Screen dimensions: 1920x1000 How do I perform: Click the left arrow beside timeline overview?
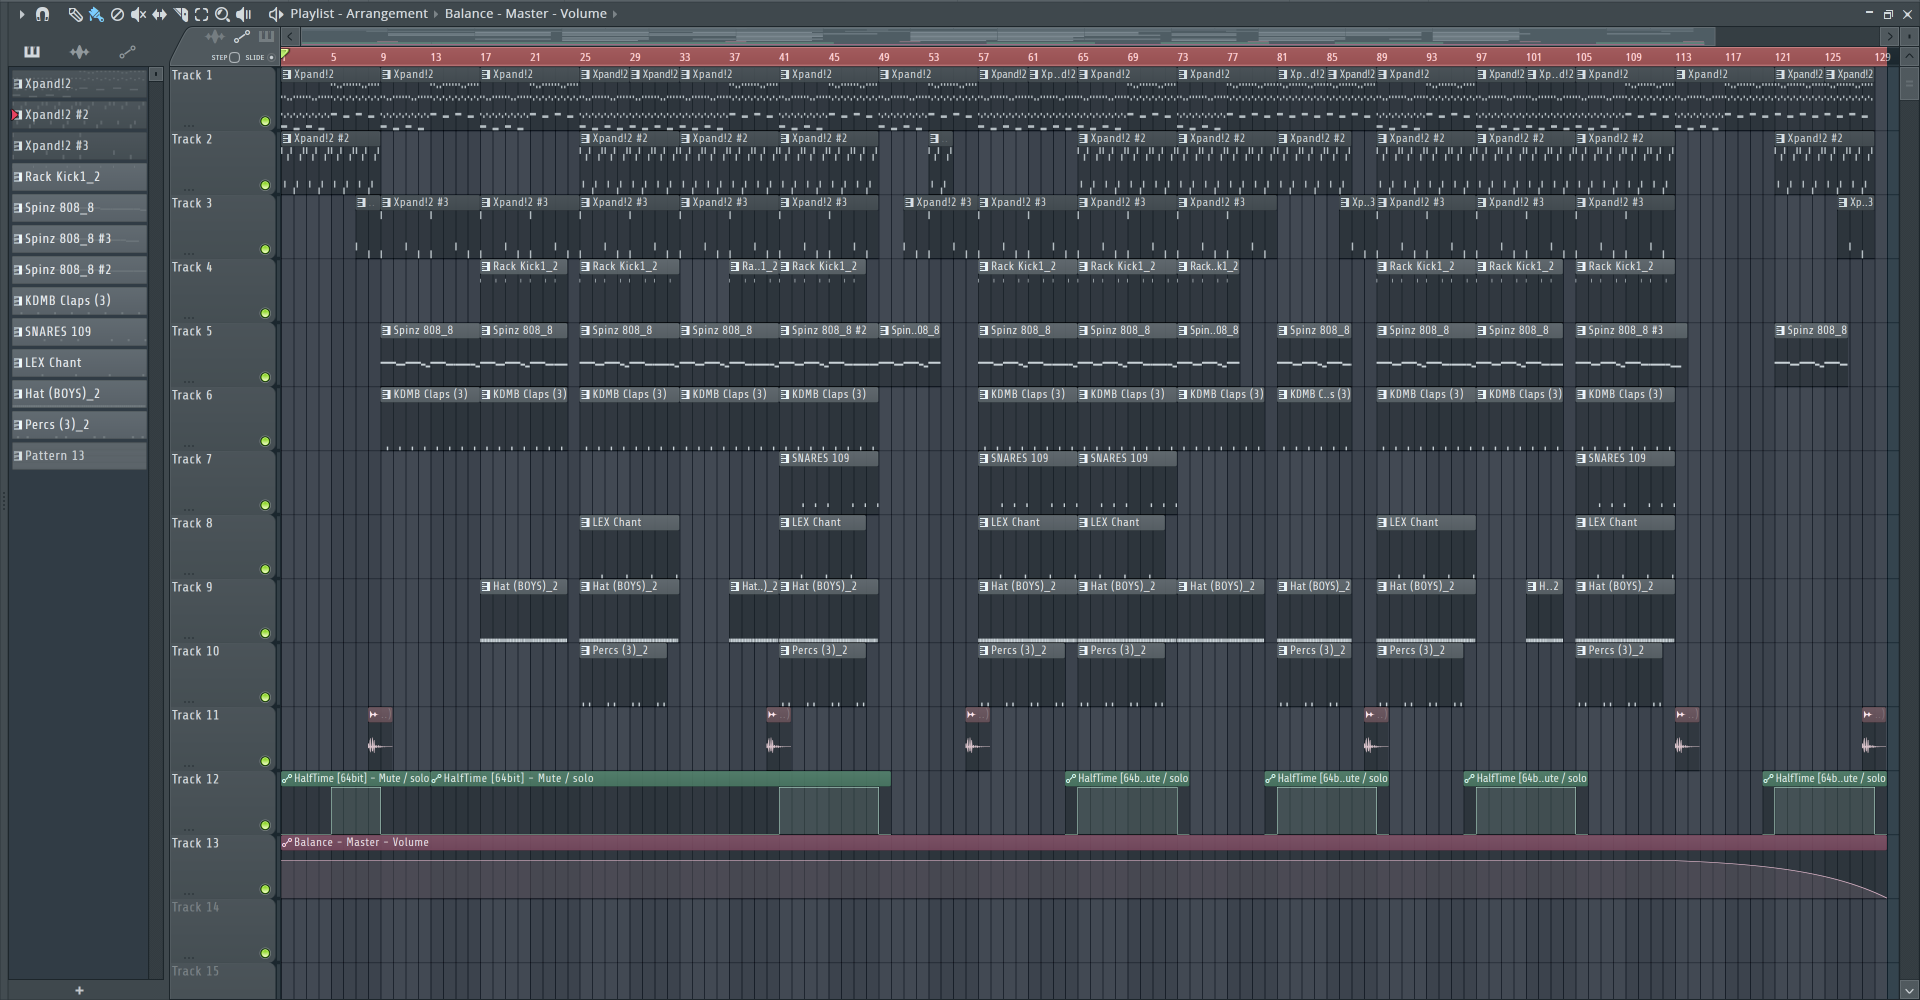click(290, 37)
